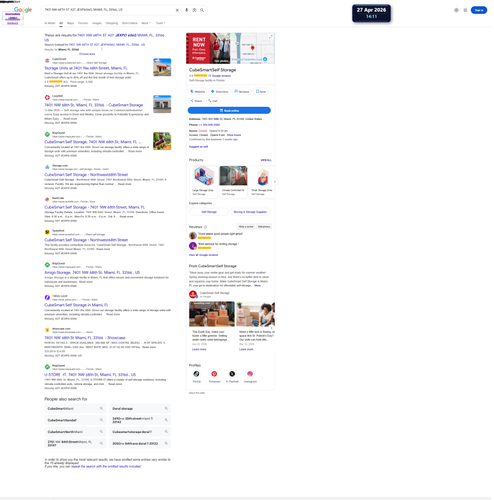Switch to AI Mode tab
Viewport: 494px width, 500px height.
coord(50,23)
